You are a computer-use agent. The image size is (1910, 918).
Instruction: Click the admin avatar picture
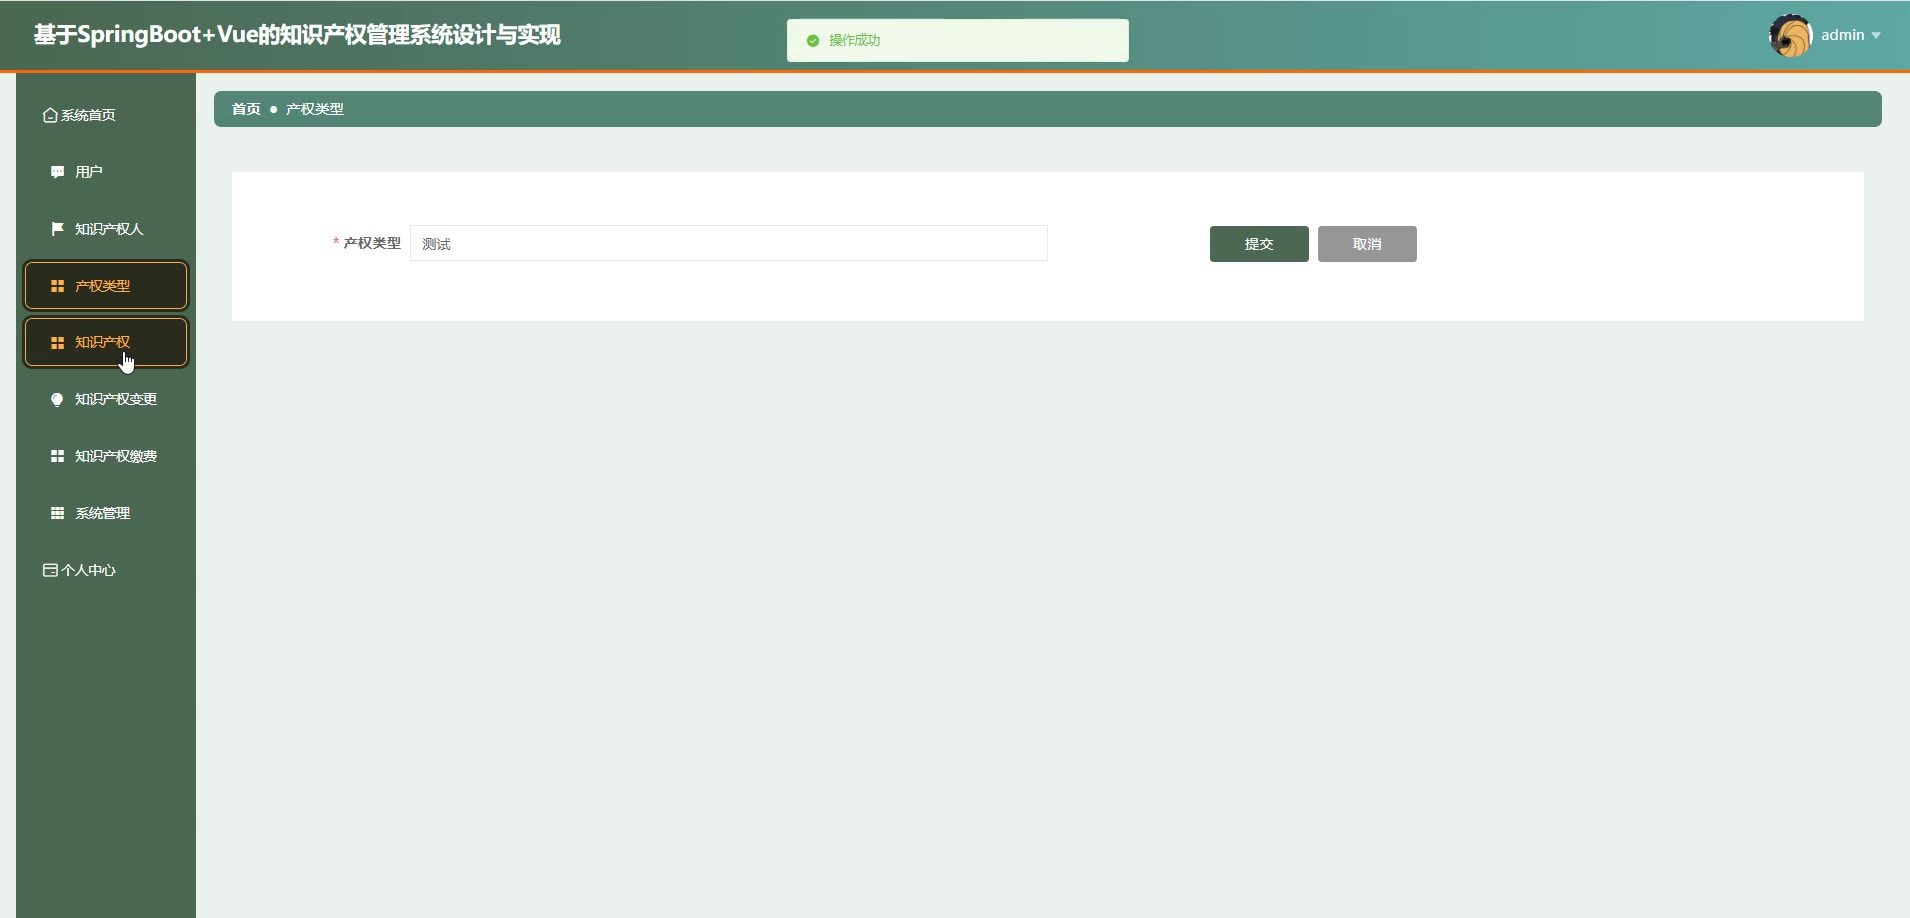[1790, 36]
